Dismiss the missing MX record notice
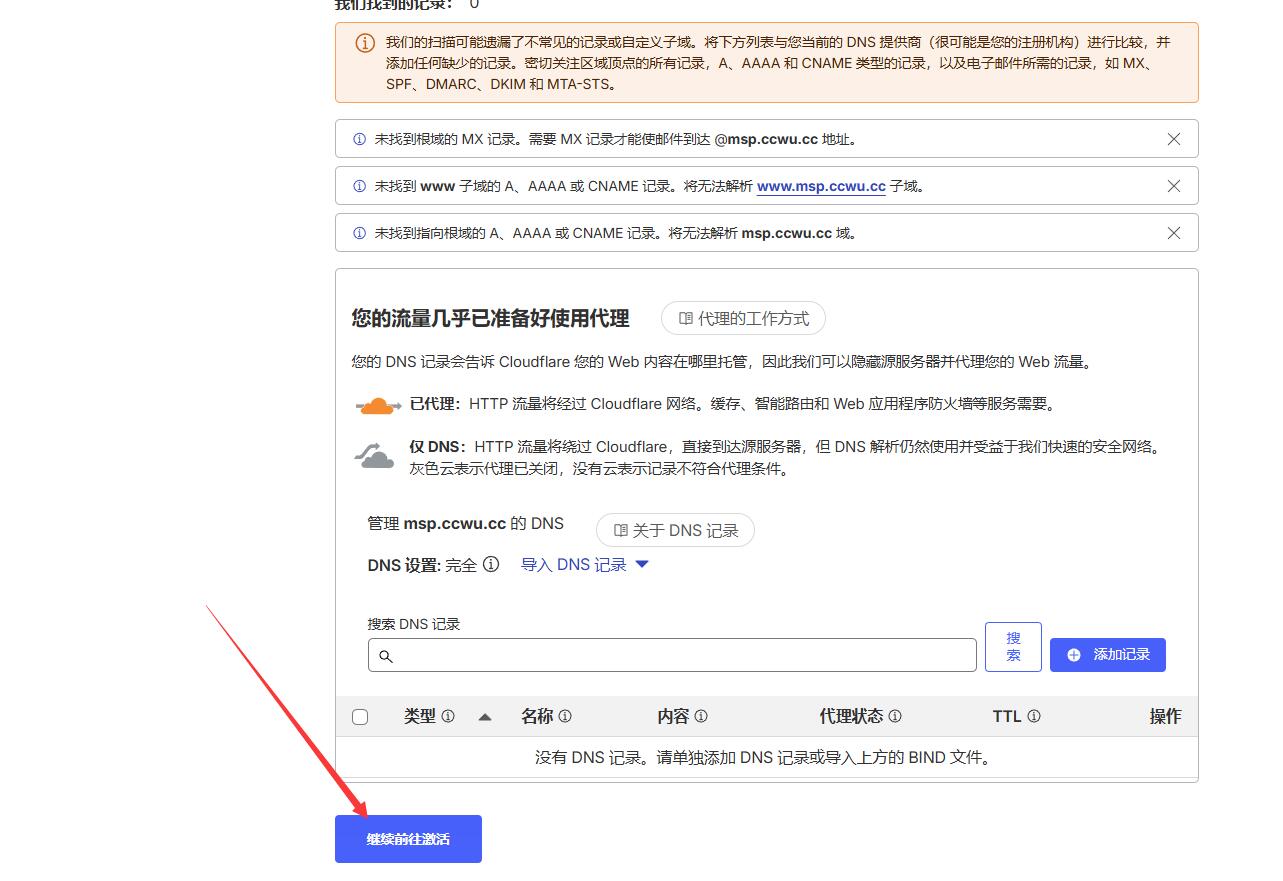Viewport: 1283px width, 881px height. (x=1174, y=139)
